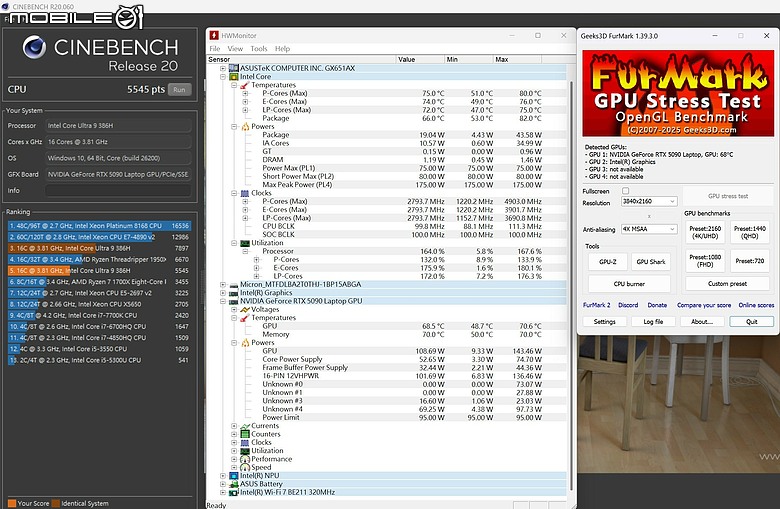Expand E-Cores utilization row
Viewport: 780px width, 509px height.
tap(257, 268)
